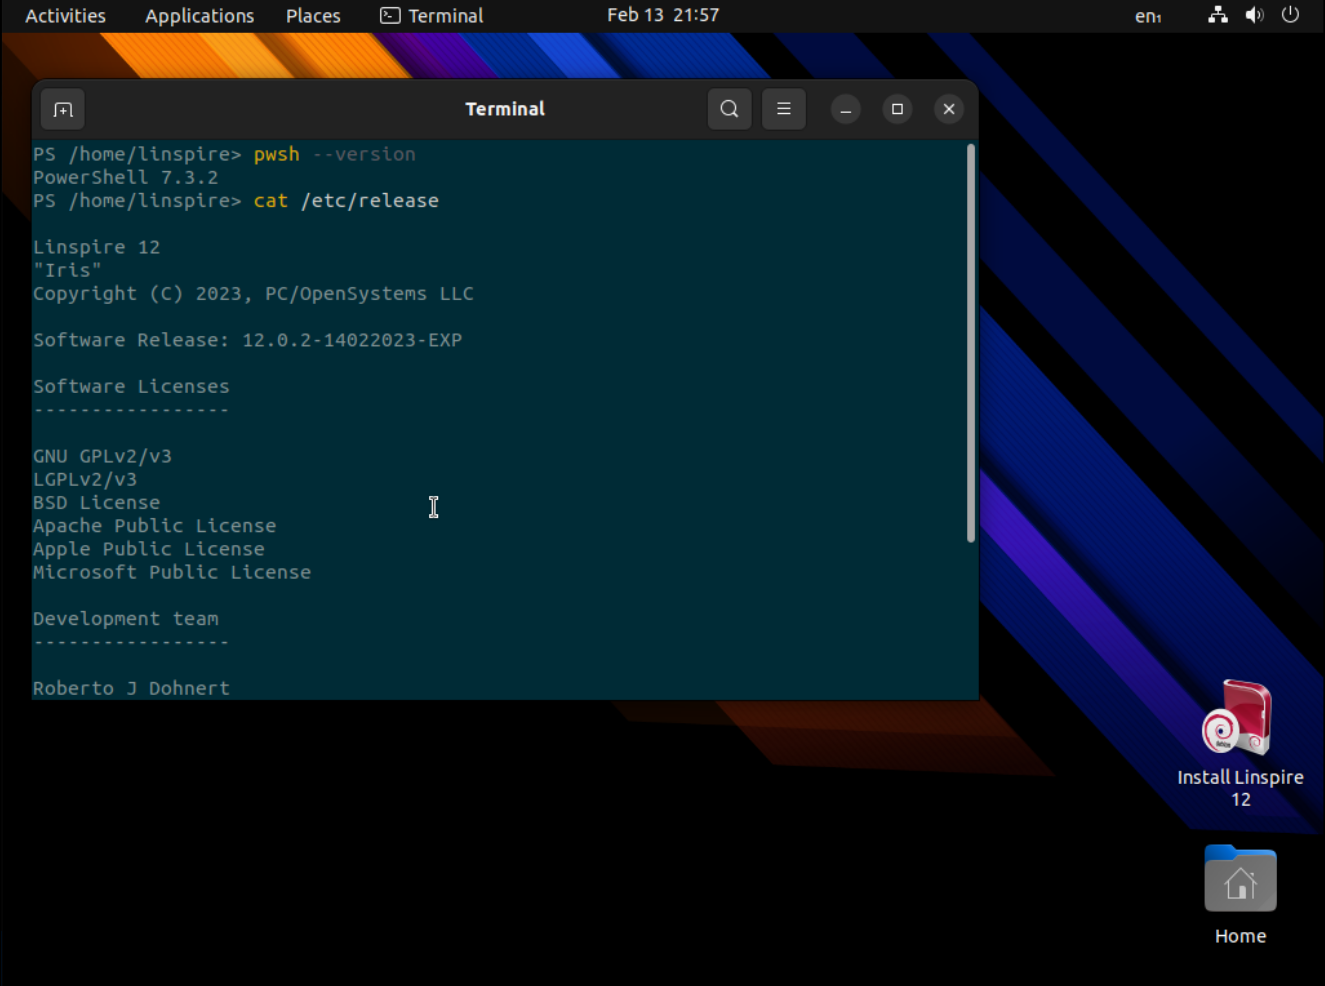Click the 'Apache Public License' line
Screen dimensions: 1325x986
[x=155, y=526]
